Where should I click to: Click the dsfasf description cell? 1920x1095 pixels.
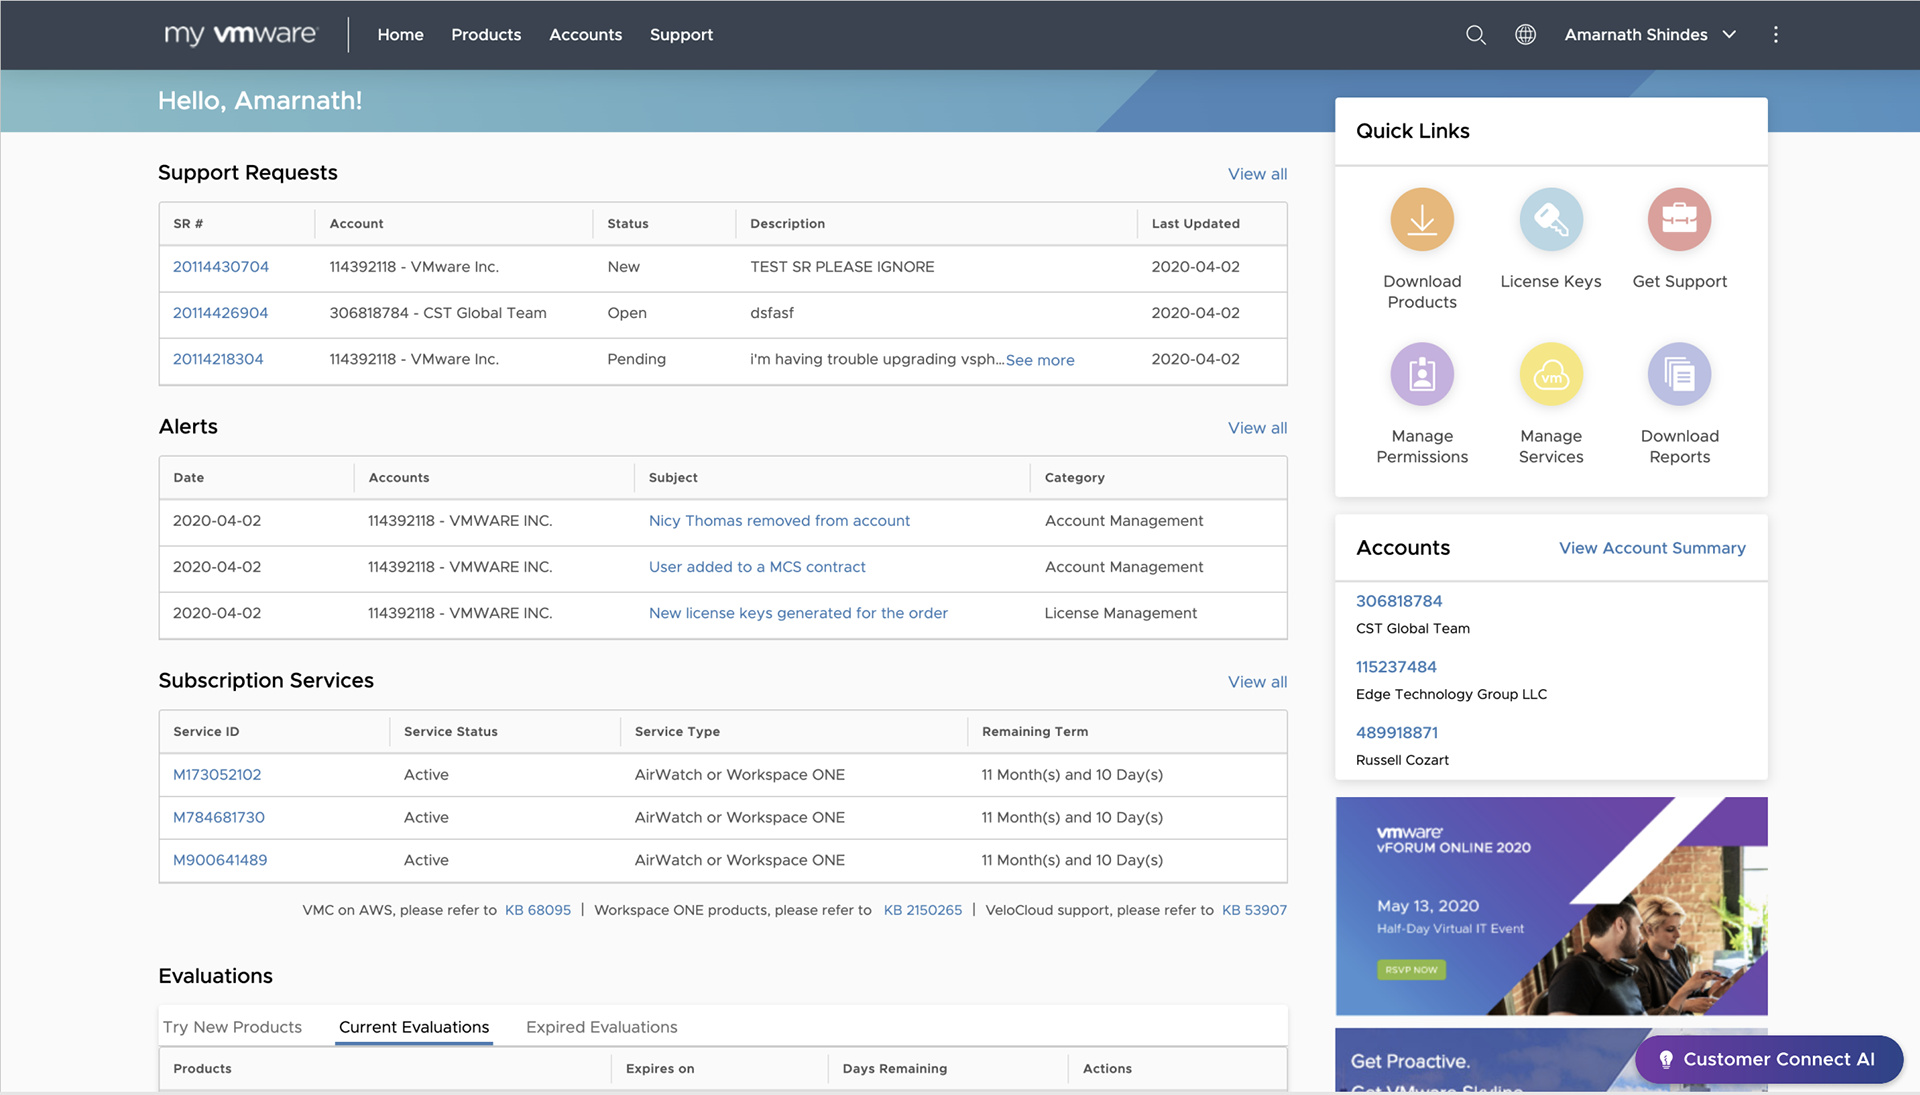tap(772, 313)
